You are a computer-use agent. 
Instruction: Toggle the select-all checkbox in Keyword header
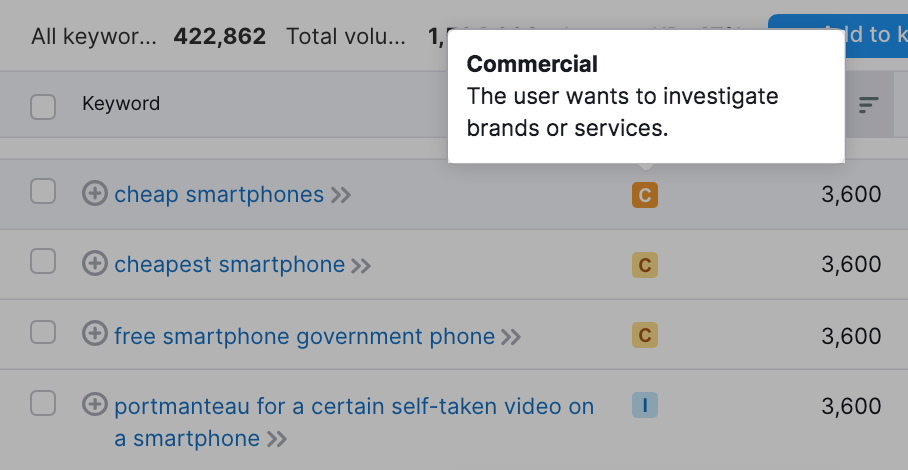point(43,106)
